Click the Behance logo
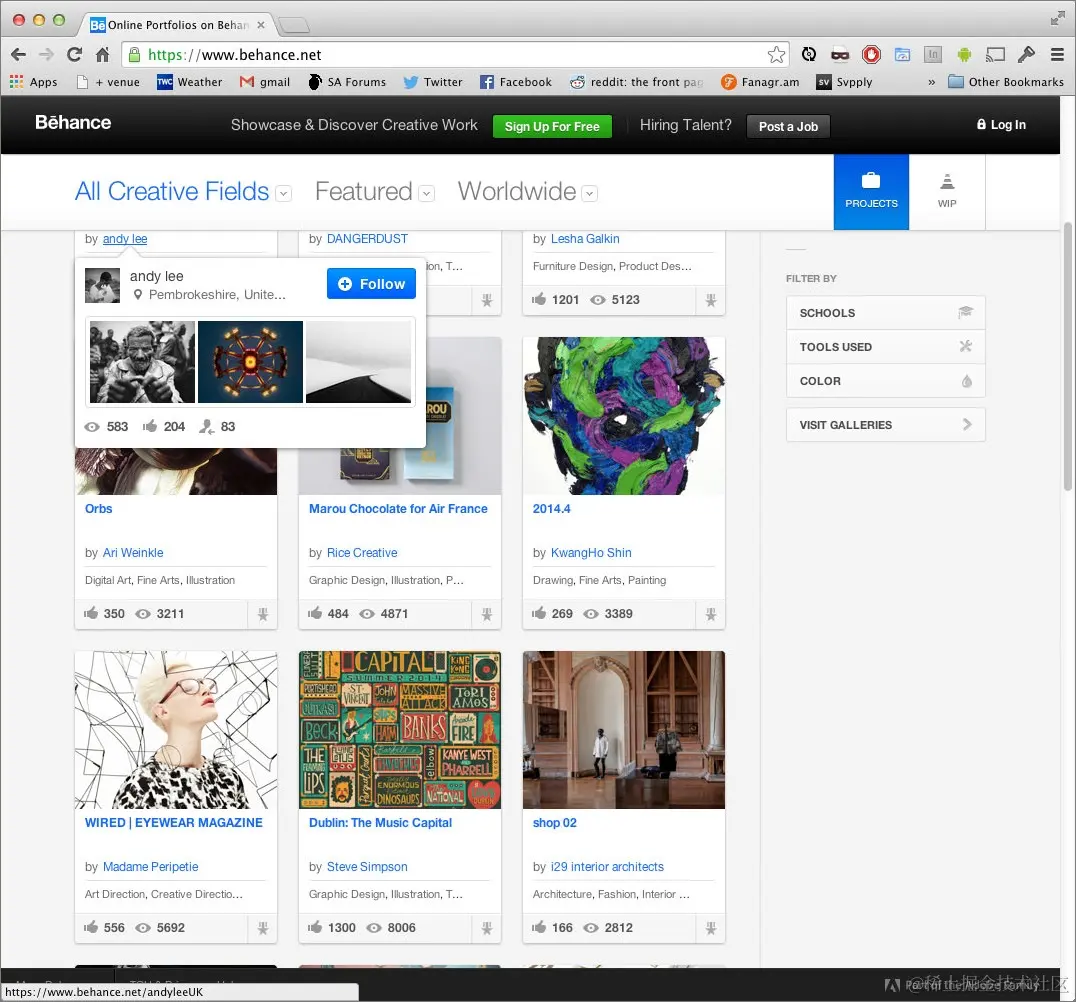Screen dimensions: 1076x1002 click(73, 123)
